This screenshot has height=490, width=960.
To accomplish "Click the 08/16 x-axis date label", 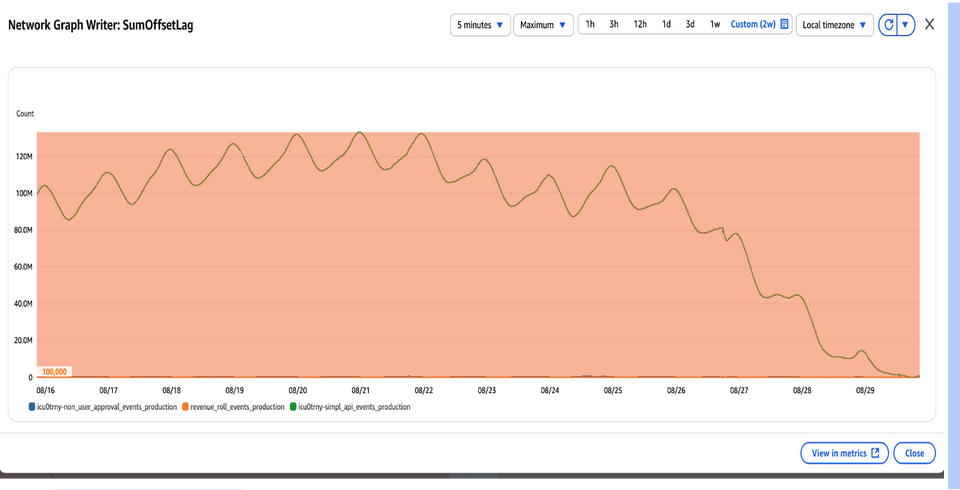I will 45,390.
